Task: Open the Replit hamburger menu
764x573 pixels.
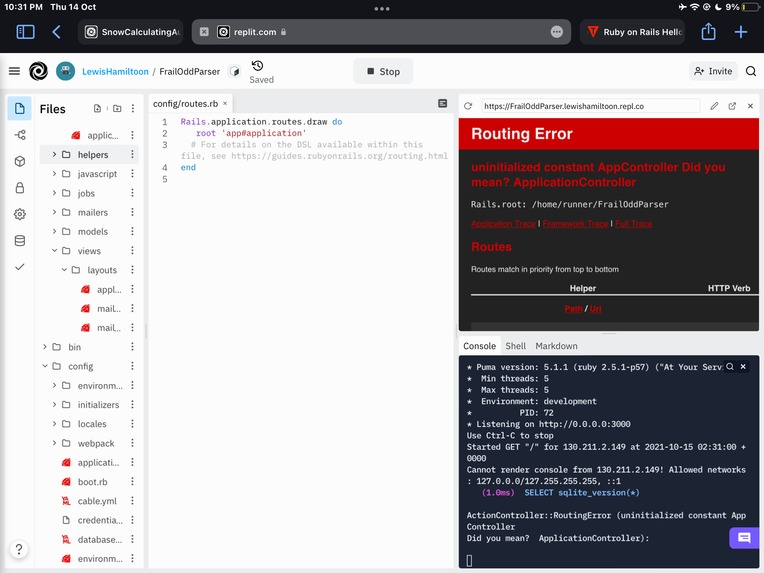Action: tap(15, 71)
